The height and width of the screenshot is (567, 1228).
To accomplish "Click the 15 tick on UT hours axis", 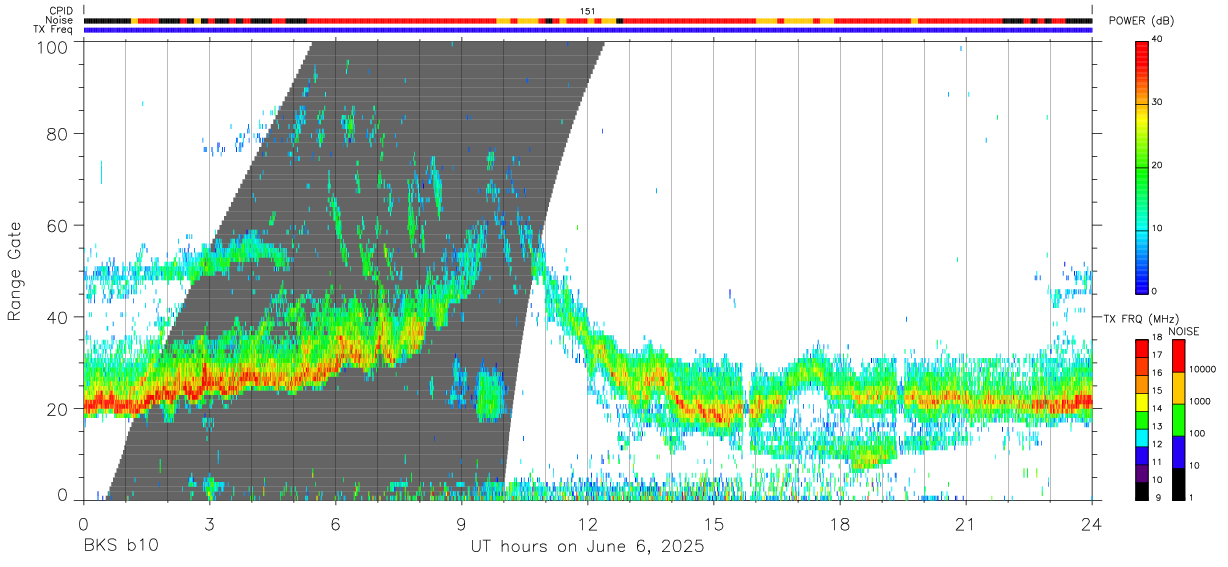I will [x=714, y=522].
